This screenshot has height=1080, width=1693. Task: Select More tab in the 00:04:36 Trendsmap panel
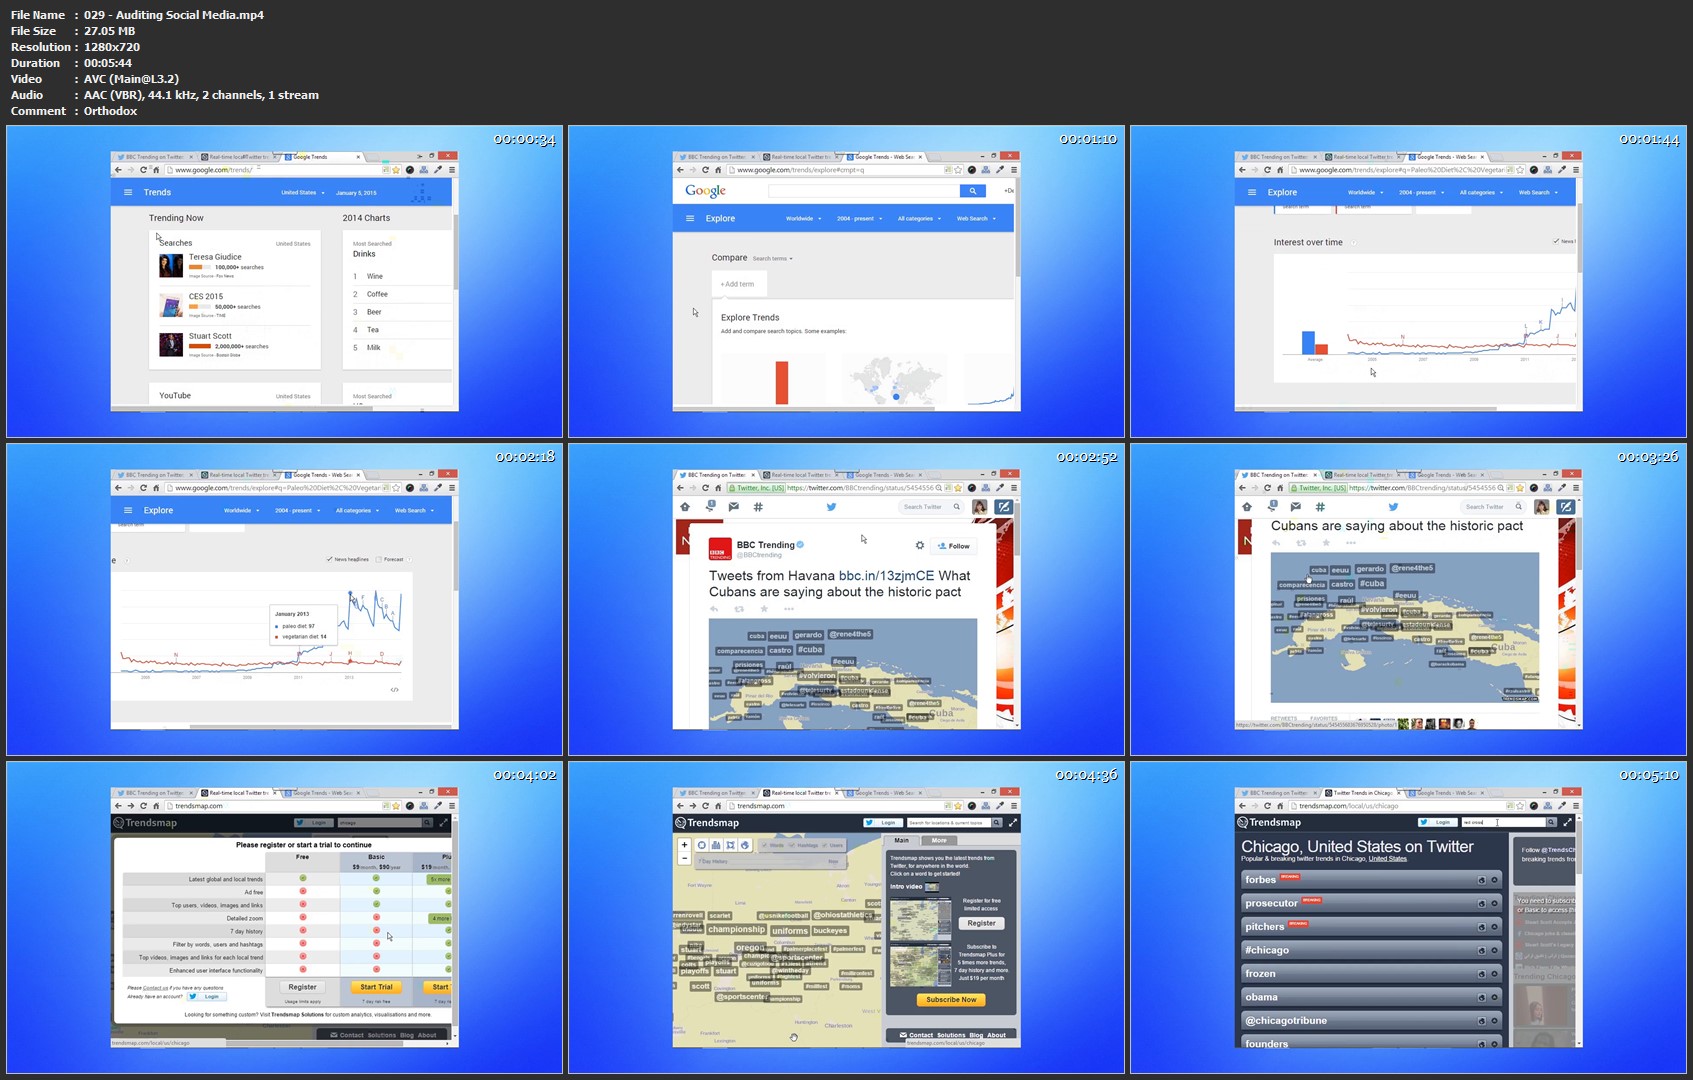[939, 840]
